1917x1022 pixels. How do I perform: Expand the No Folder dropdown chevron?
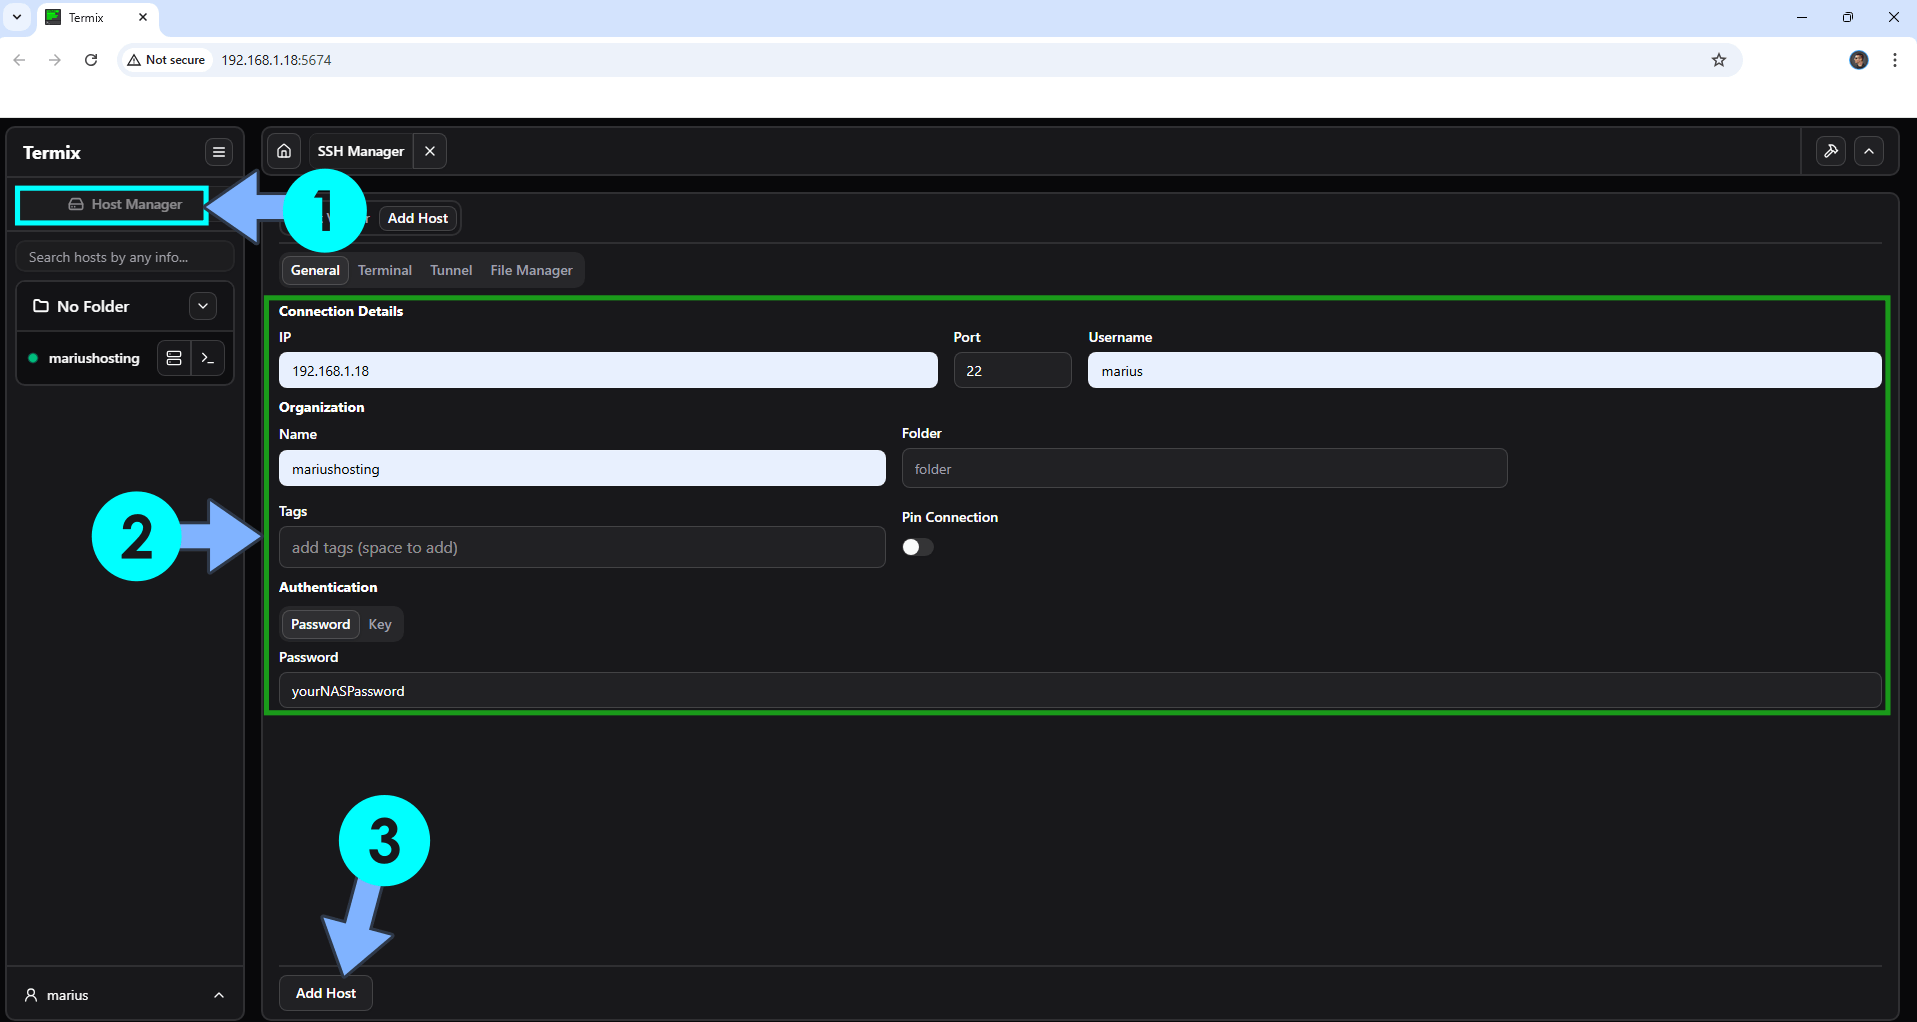click(203, 306)
